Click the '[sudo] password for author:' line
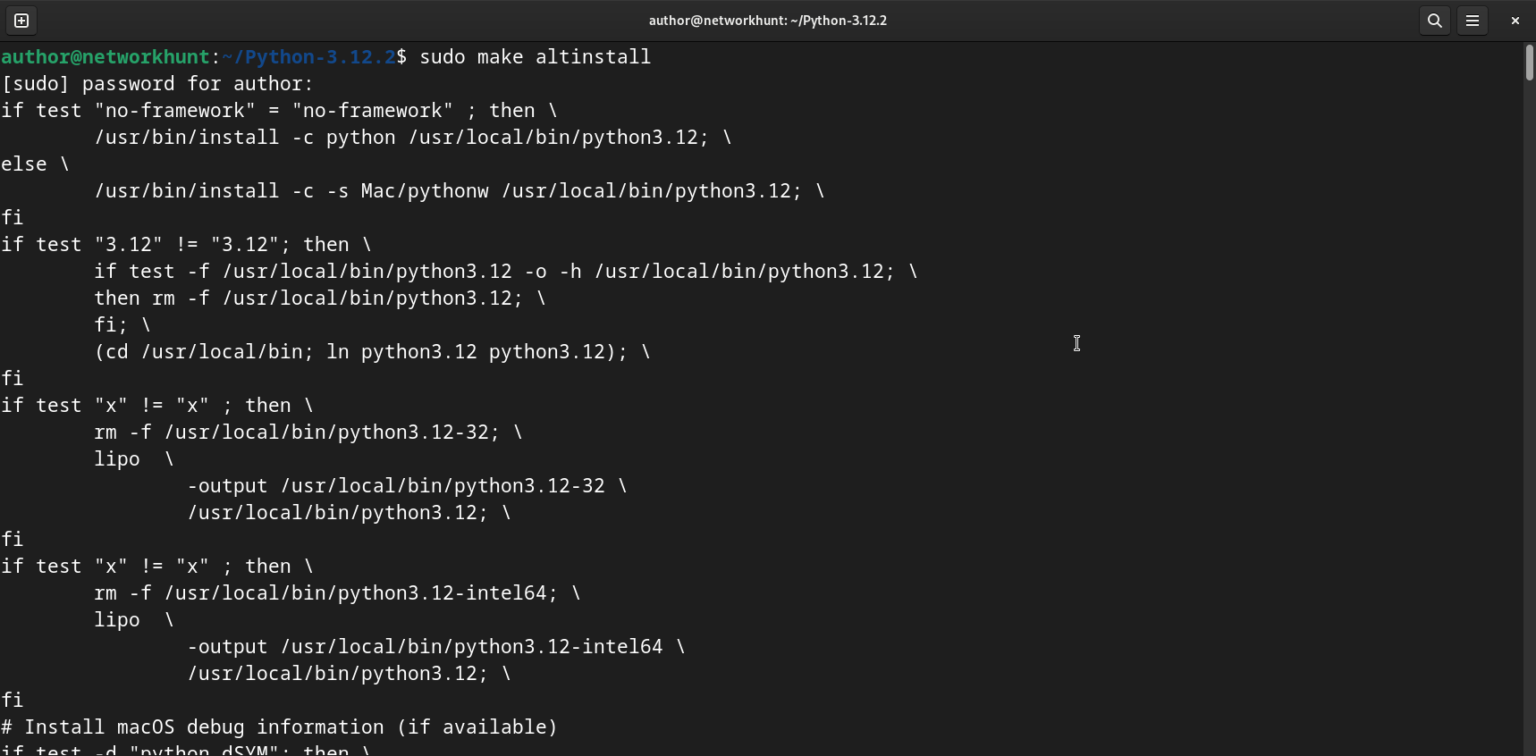This screenshot has width=1536, height=756. pos(158,84)
